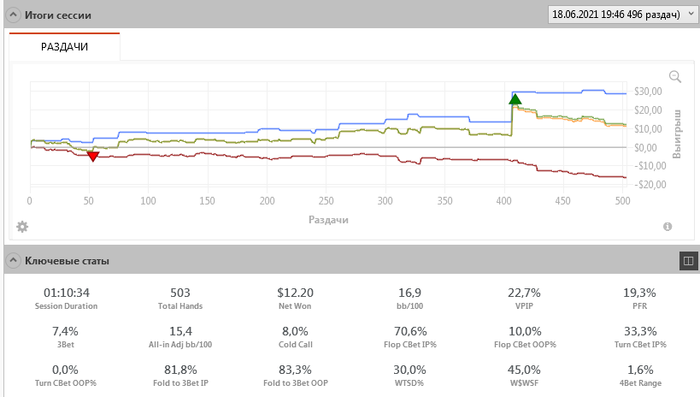This screenshot has width=700, height=397.
Task: Toggle the key stats column layout icon
Action: tap(688, 261)
